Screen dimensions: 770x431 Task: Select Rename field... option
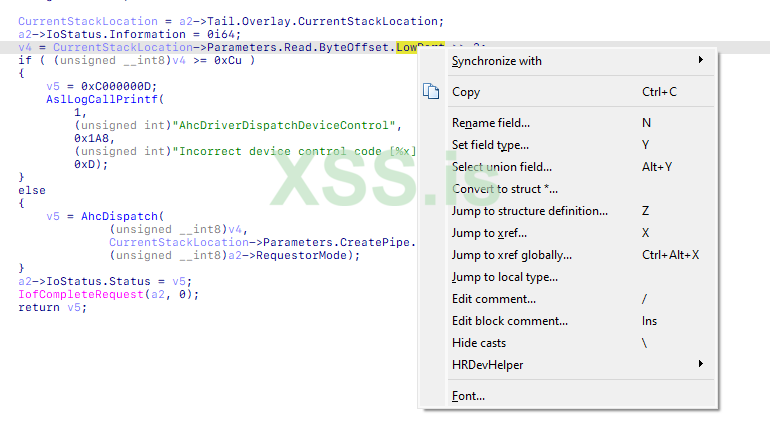point(491,123)
